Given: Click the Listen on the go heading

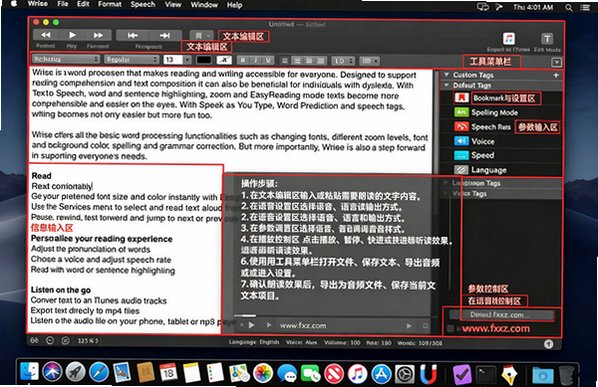Looking at the screenshot, I should click(61, 290).
